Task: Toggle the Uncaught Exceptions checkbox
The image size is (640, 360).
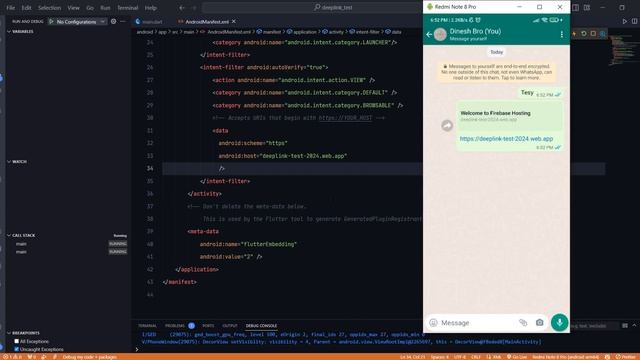Action: coord(17,349)
